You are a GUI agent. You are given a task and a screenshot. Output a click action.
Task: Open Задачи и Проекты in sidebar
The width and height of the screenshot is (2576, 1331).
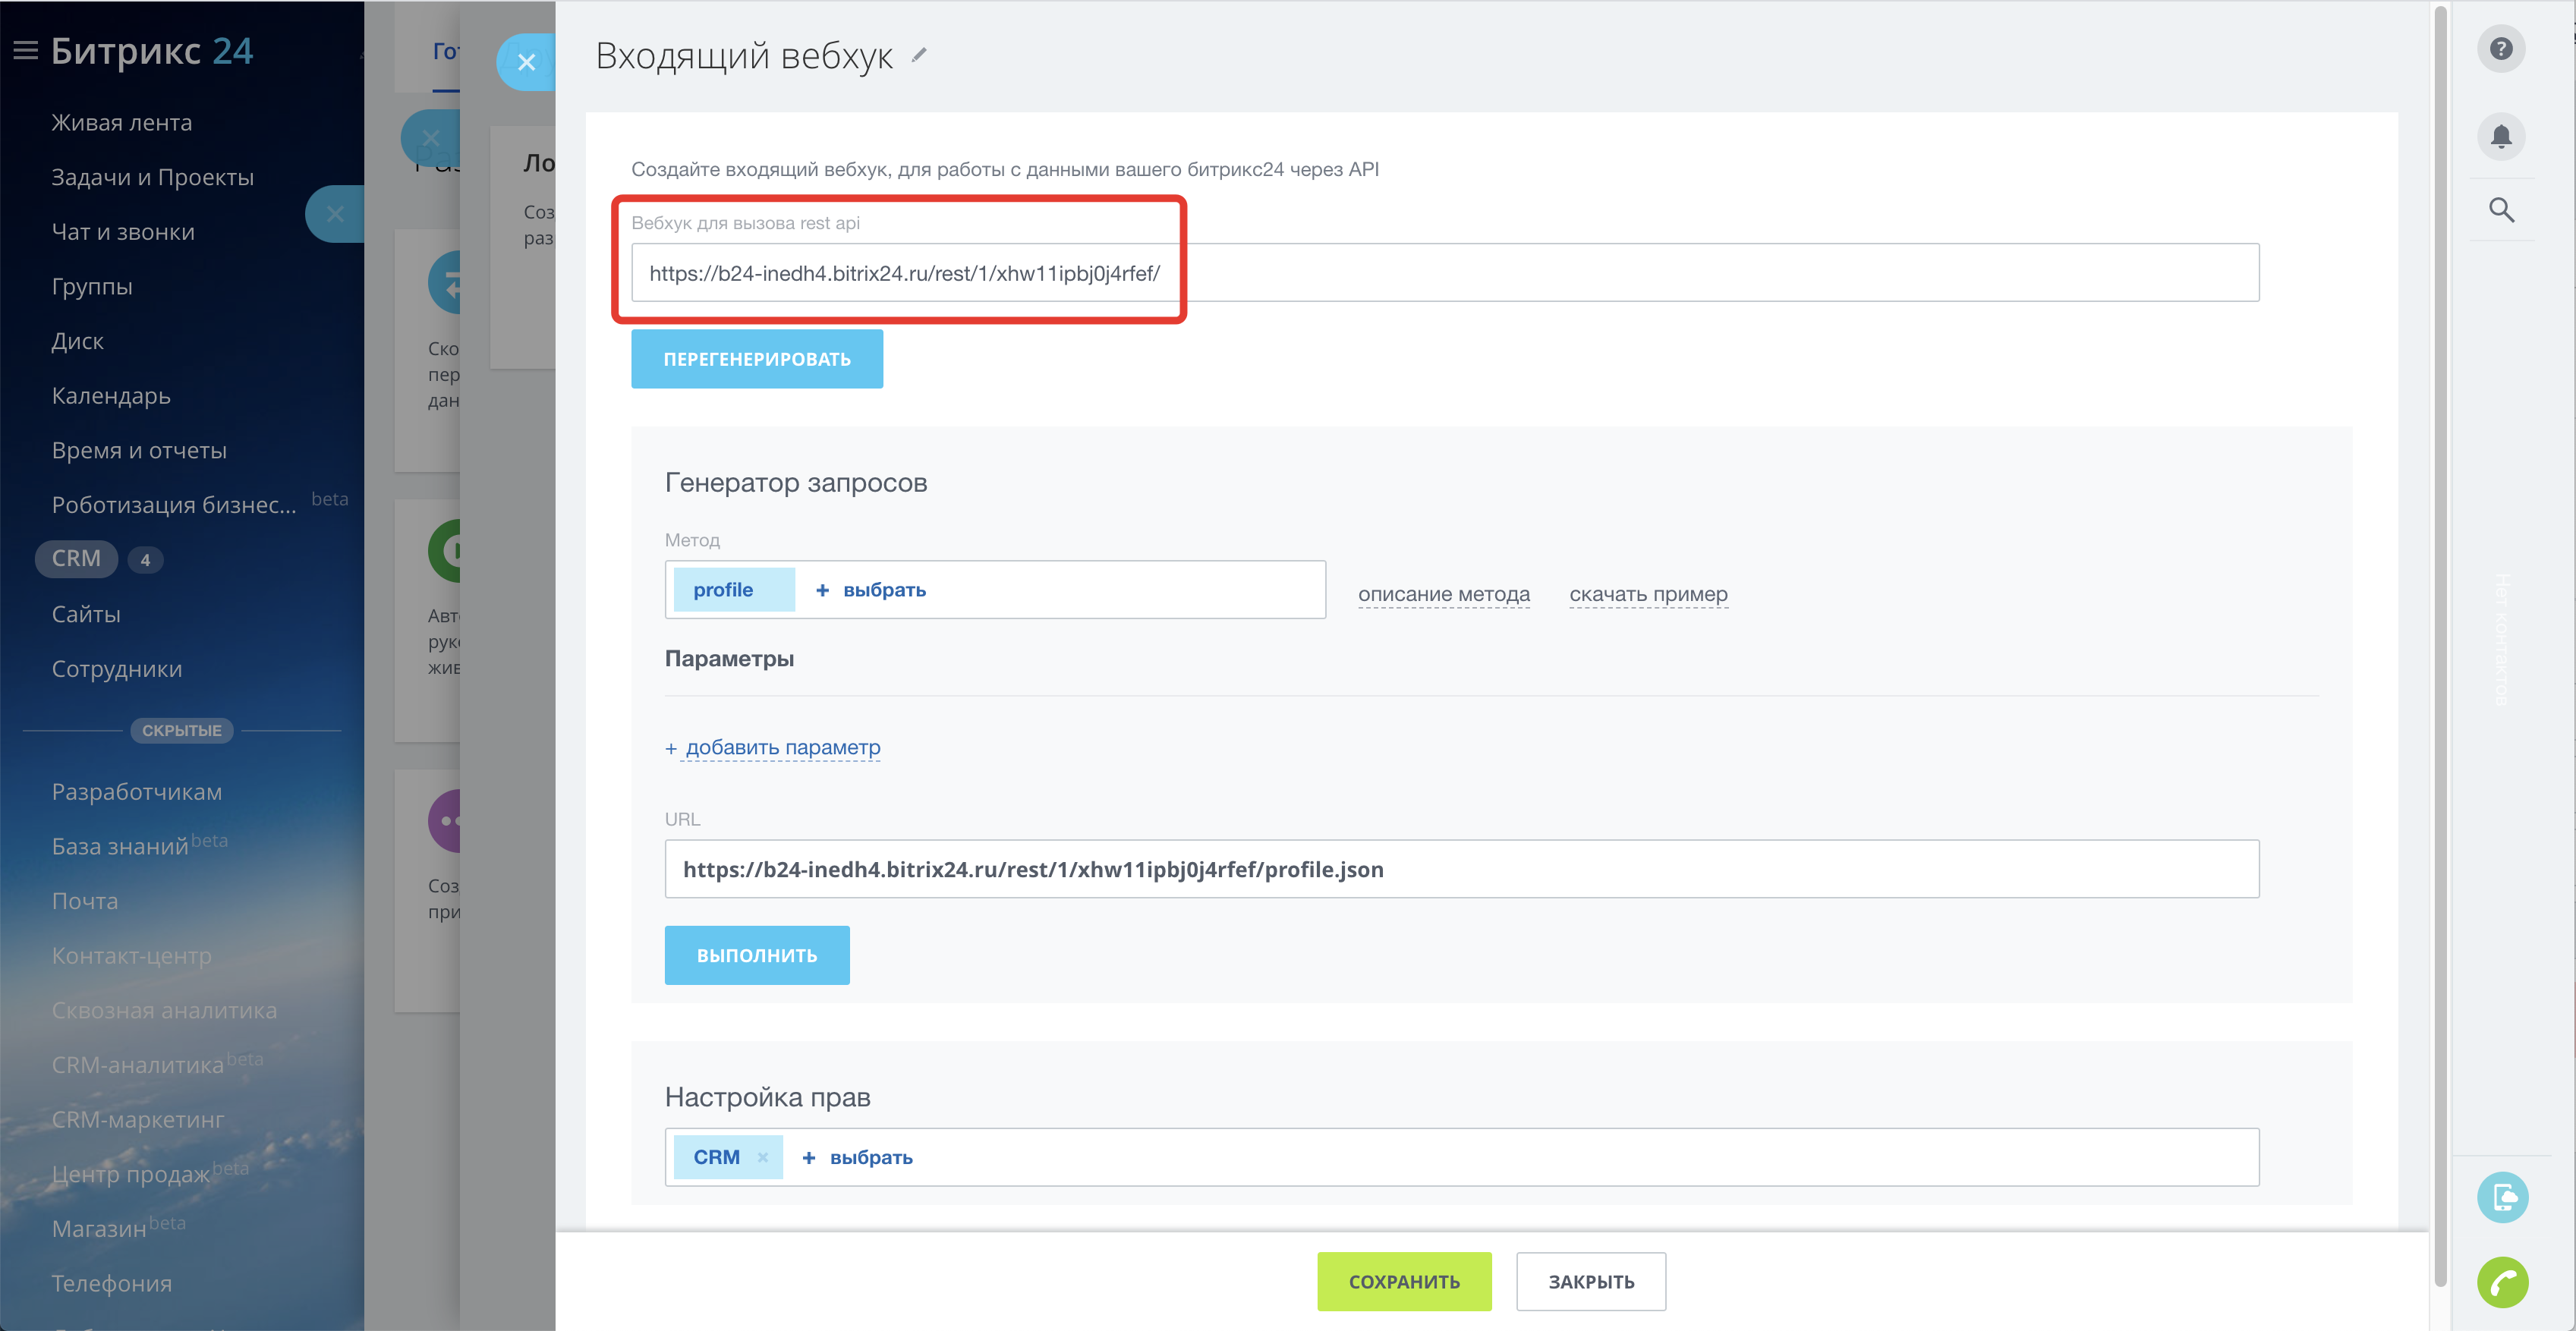click(153, 177)
